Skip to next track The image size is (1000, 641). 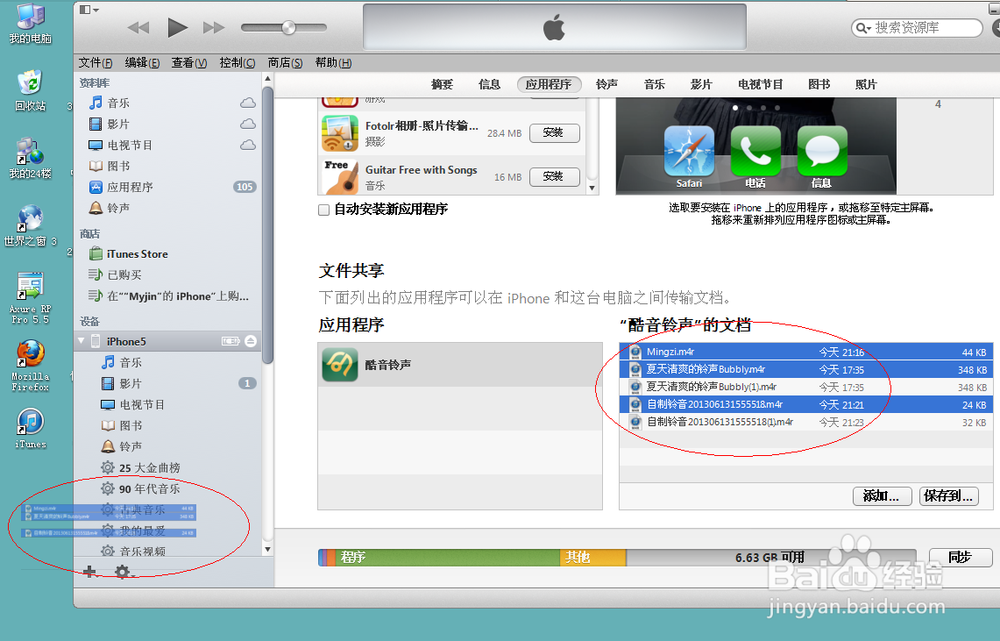click(x=214, y=27)
